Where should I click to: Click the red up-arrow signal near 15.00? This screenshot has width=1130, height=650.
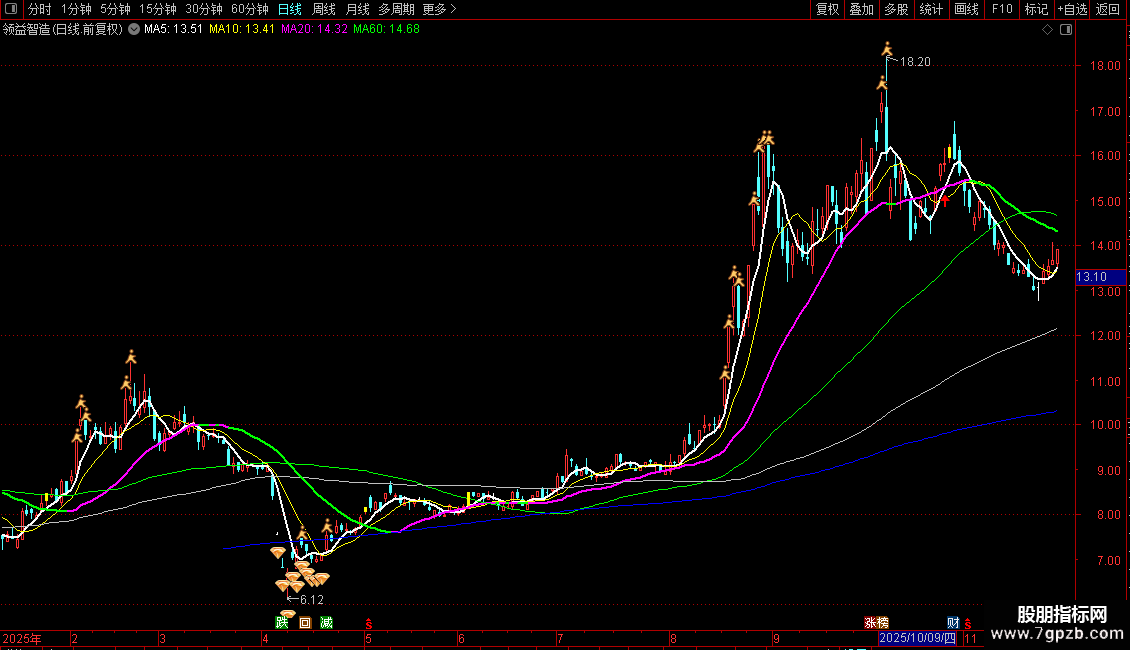(946, 201)
